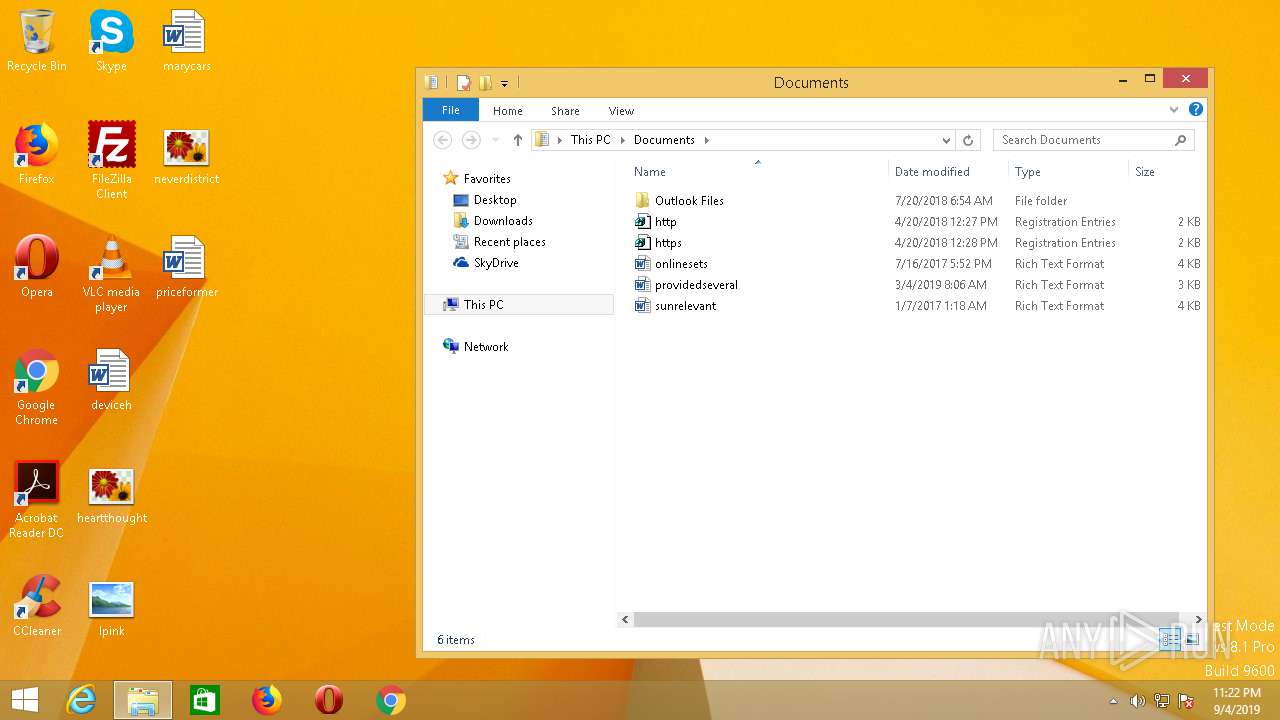Show hidden tray icons arrow
1280x720 pixels.
[1114, 701]
